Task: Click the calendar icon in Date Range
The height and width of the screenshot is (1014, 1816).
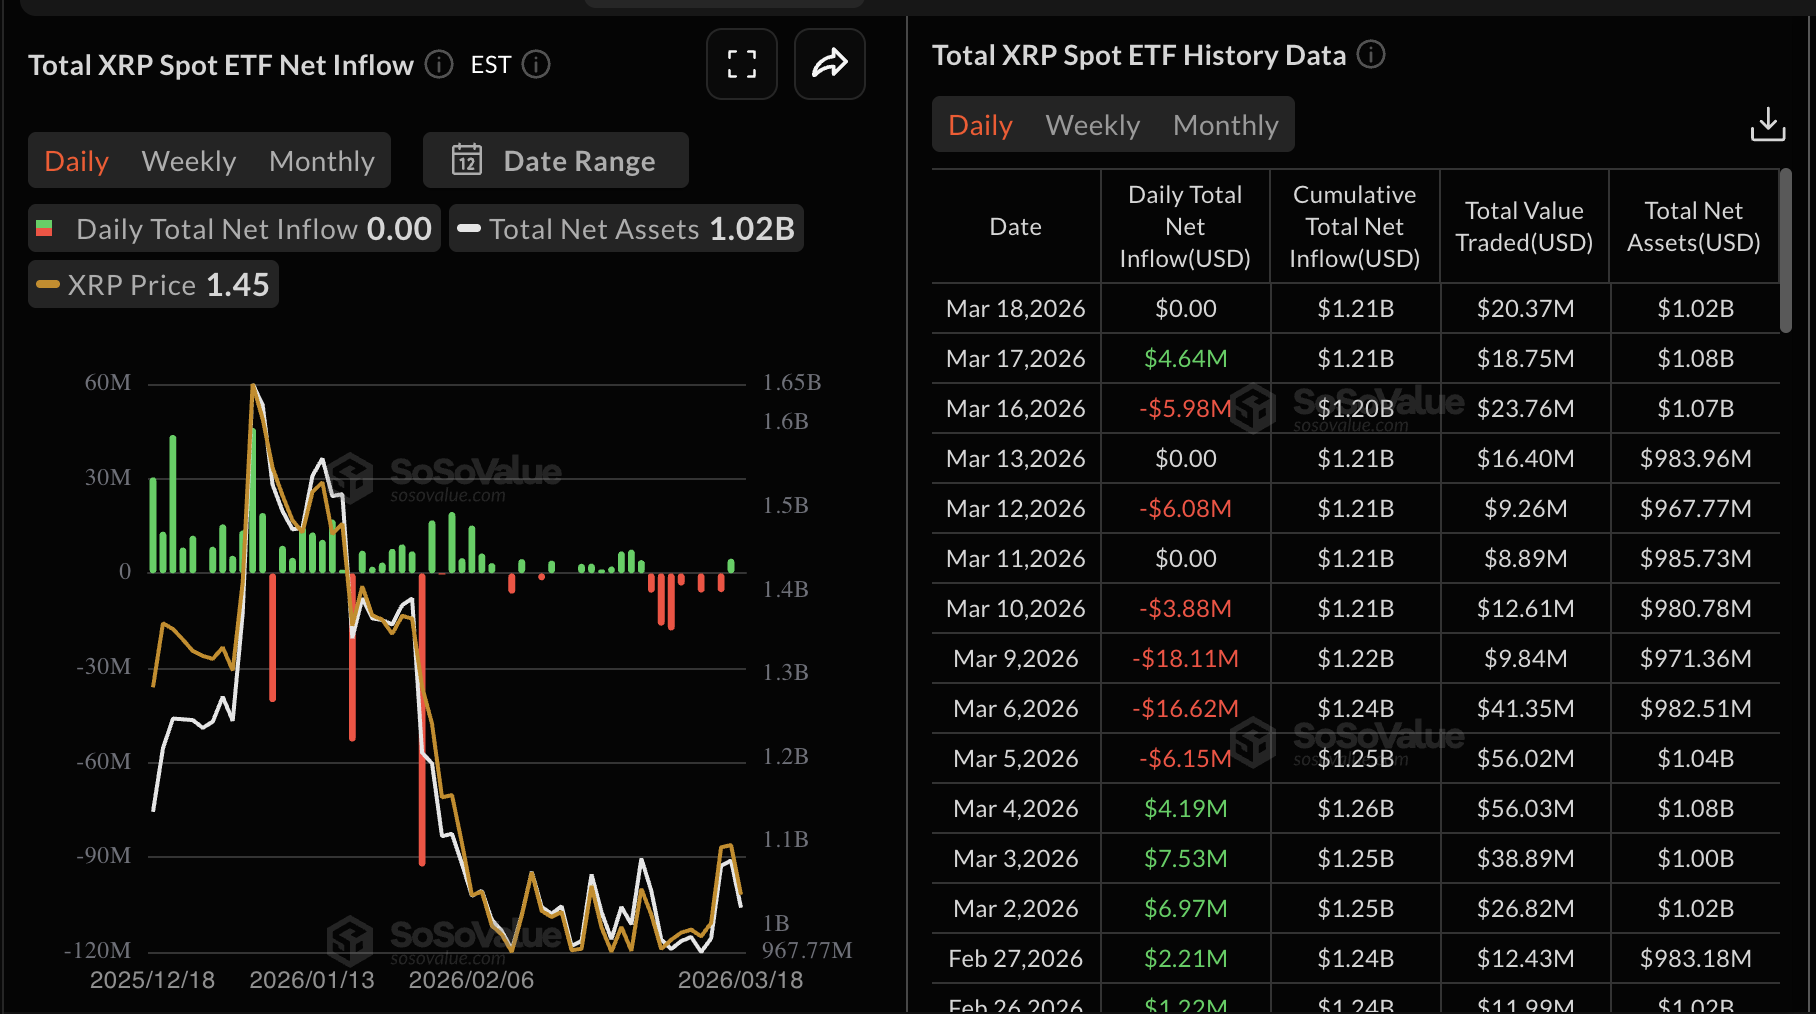Action: point(466,161)
